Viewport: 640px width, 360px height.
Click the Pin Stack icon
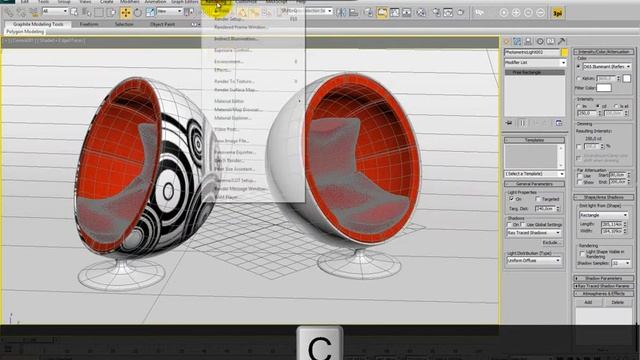tap(509, 123)
